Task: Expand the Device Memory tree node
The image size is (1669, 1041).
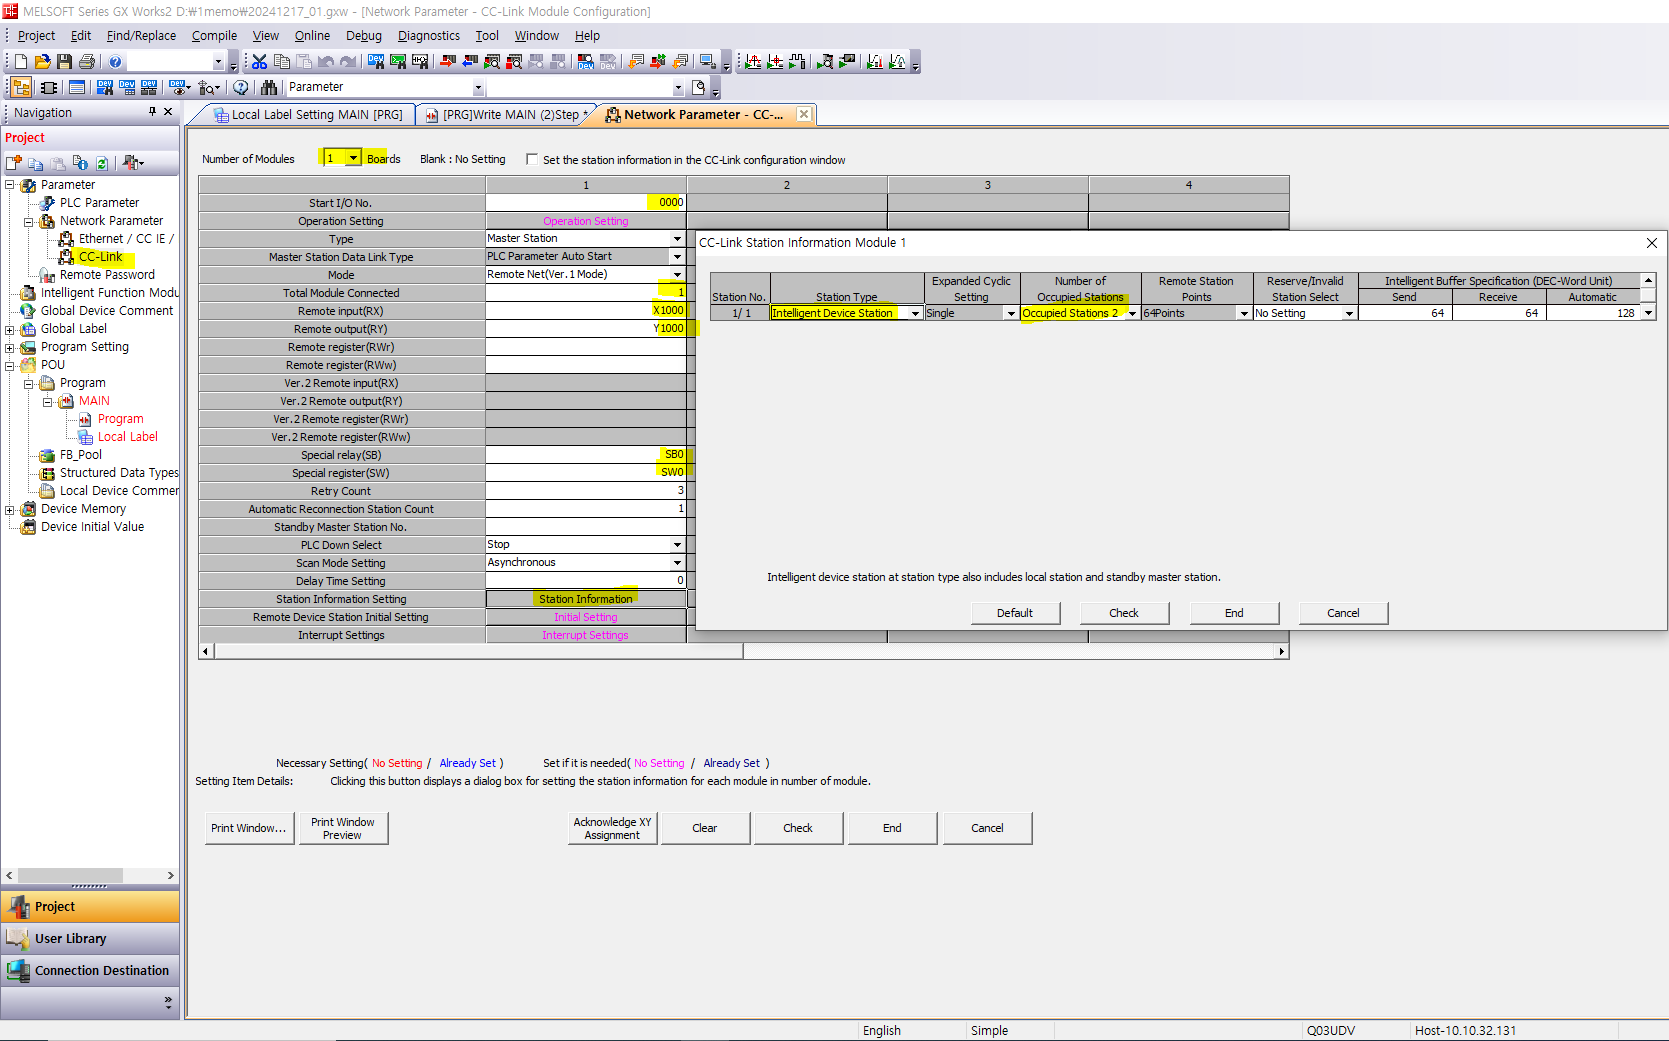Action: tap(10, 510)
